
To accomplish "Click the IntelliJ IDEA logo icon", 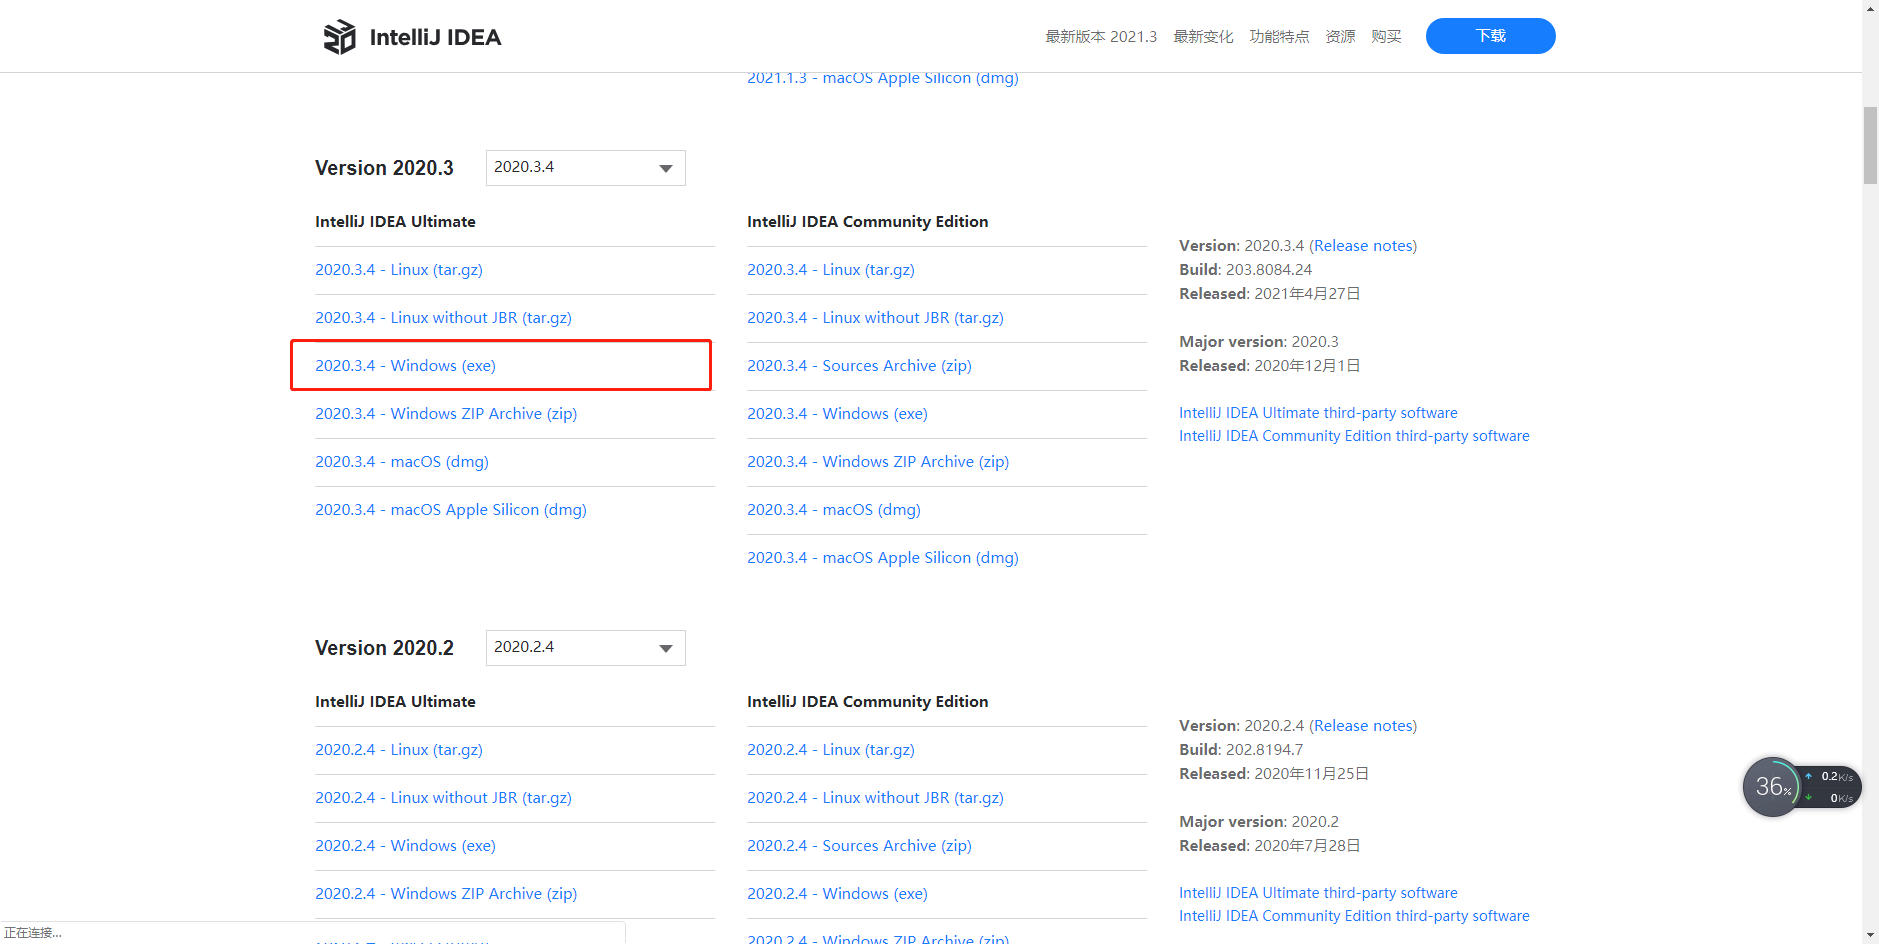I will [x=340, y=37].
